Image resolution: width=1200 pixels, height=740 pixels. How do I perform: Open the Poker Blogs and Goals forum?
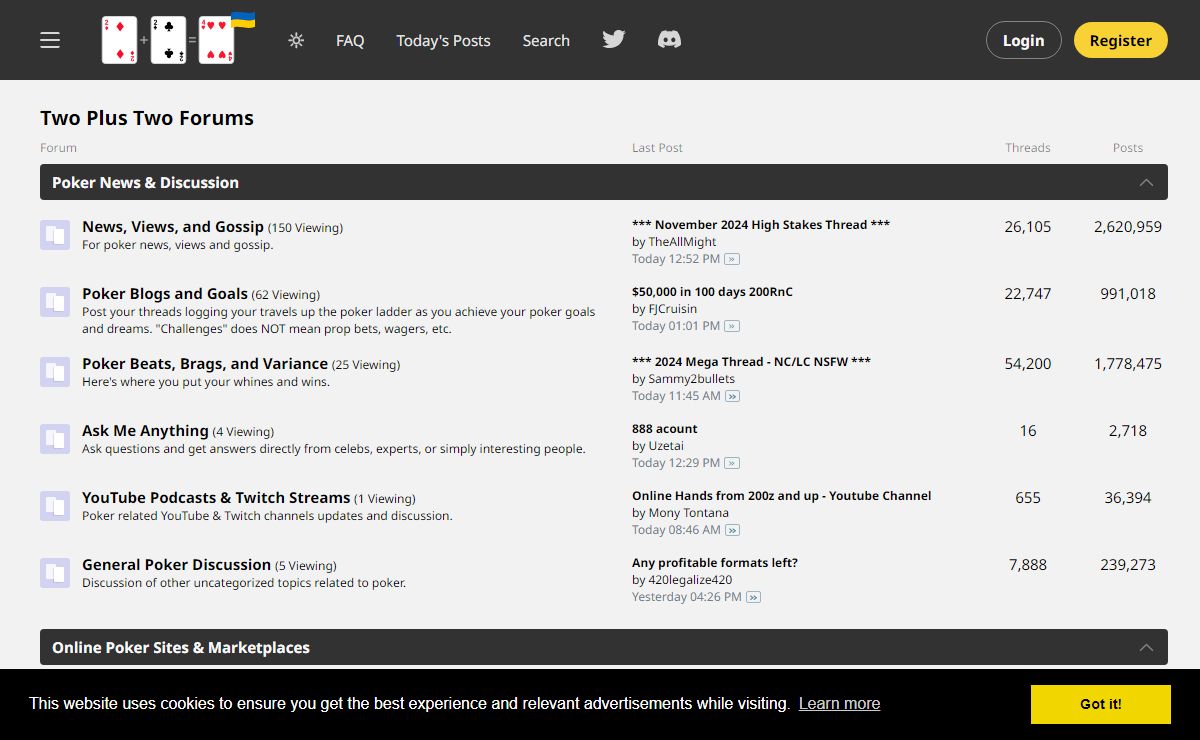pos(165,294)
